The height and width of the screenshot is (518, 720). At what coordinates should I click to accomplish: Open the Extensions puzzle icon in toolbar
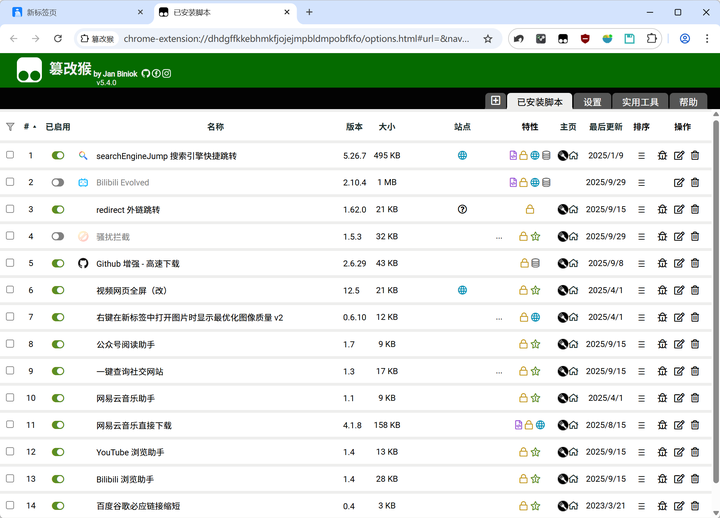click(x=651, y=39)
